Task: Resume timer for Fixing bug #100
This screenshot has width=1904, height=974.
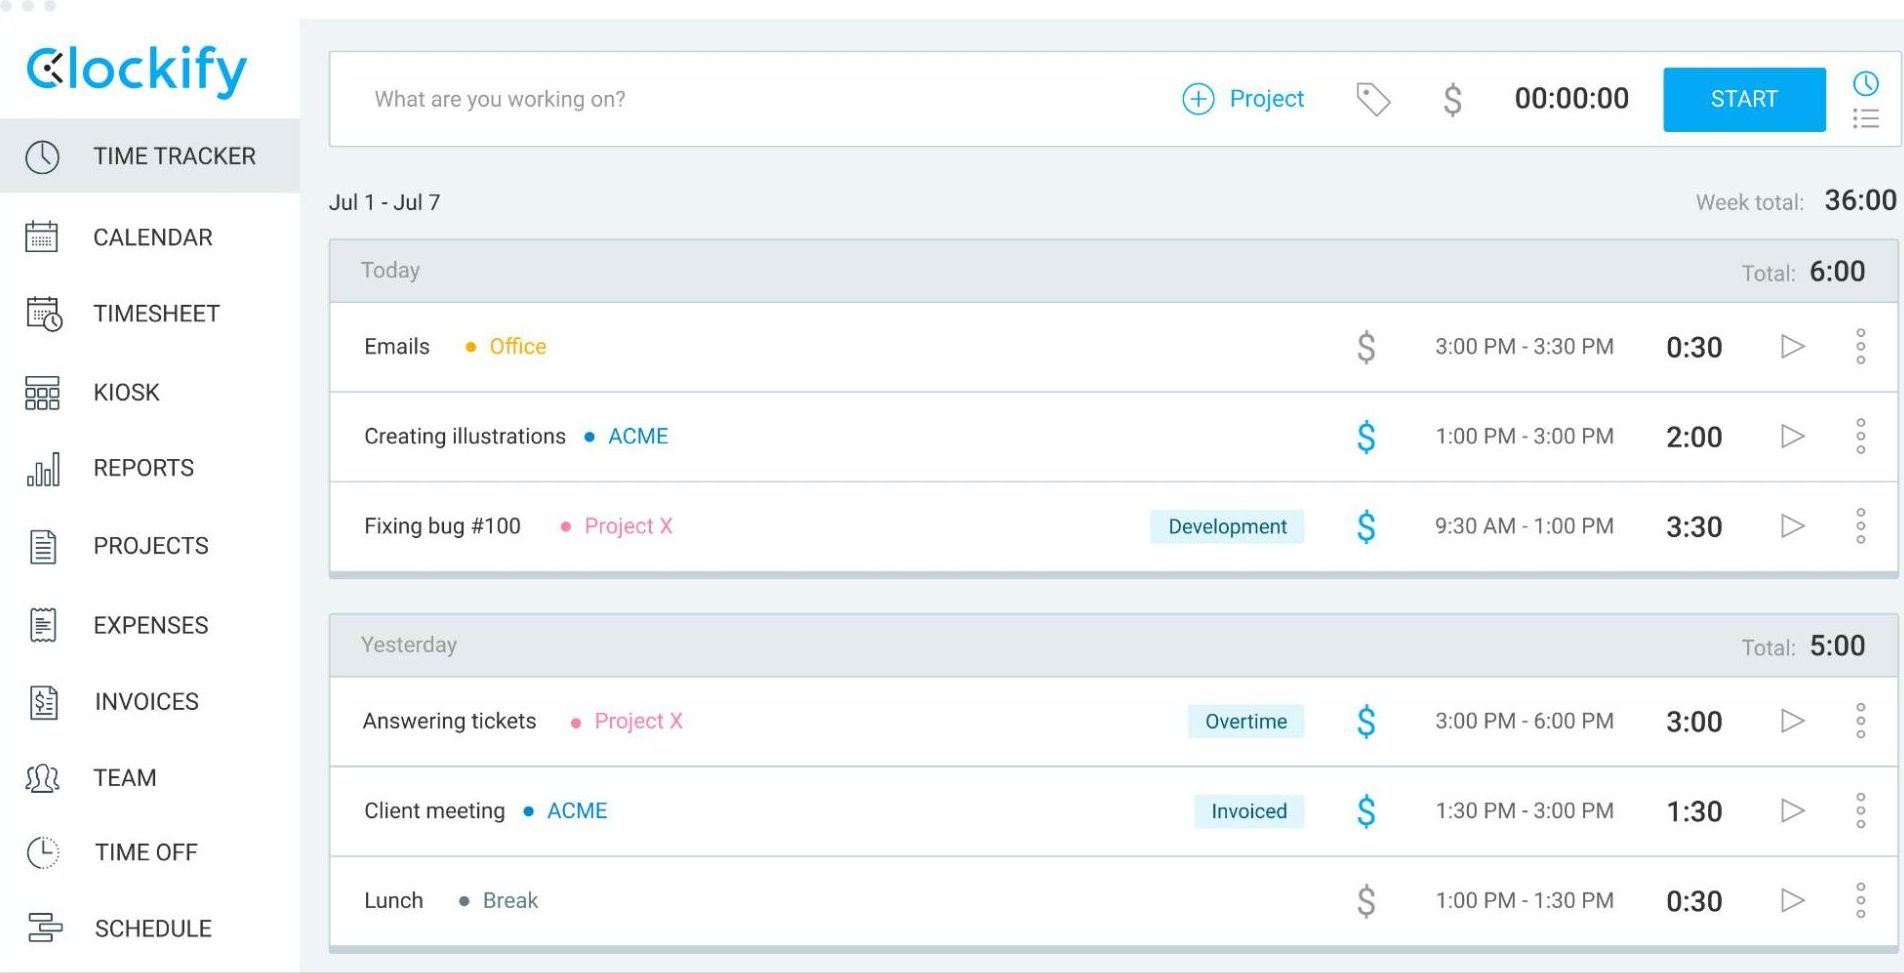Action: point(1792,526)
